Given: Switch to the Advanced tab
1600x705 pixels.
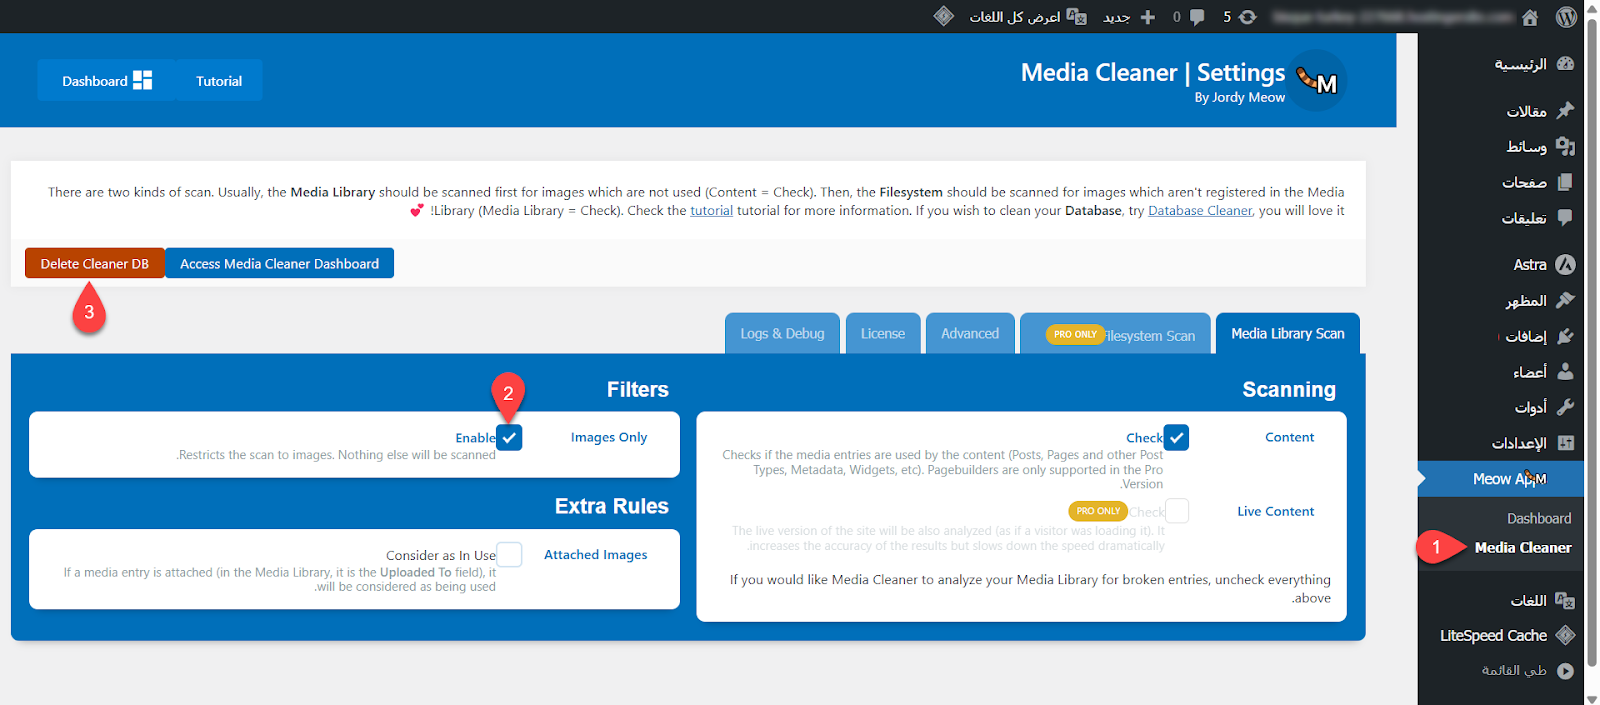Looking at the screenshot, I should point(969,334).
